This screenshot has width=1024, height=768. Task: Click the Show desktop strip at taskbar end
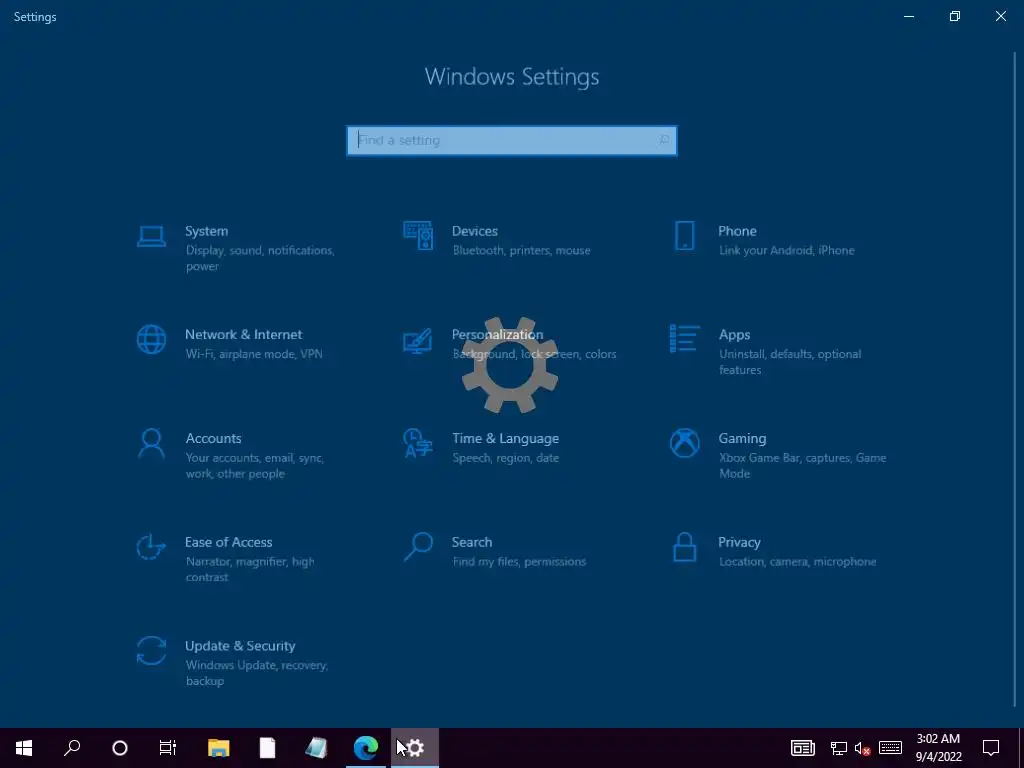1021,748
